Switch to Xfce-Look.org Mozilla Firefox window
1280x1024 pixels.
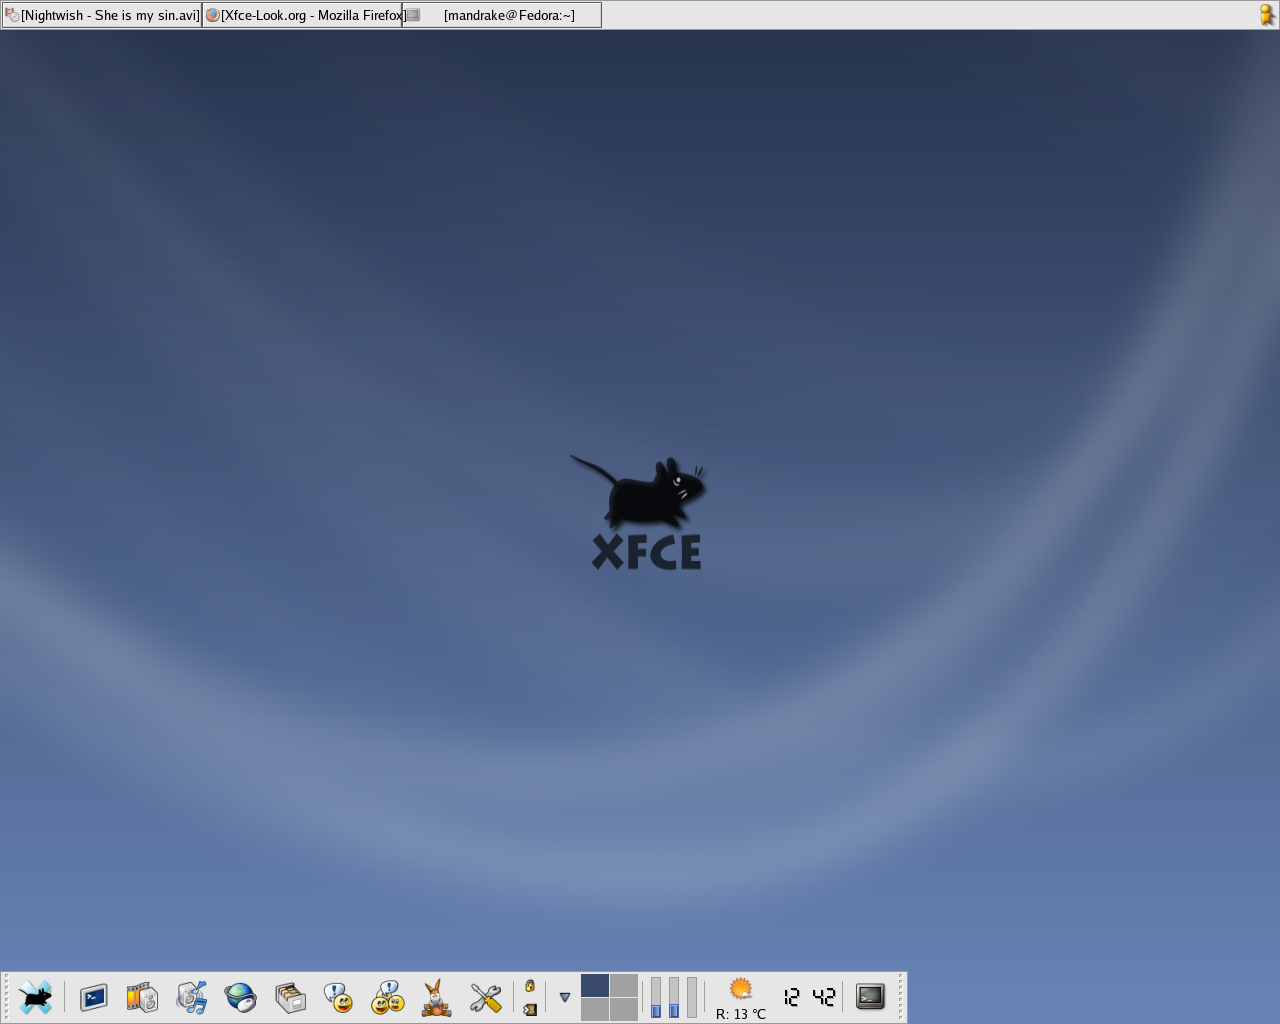(x=302, y=15)
